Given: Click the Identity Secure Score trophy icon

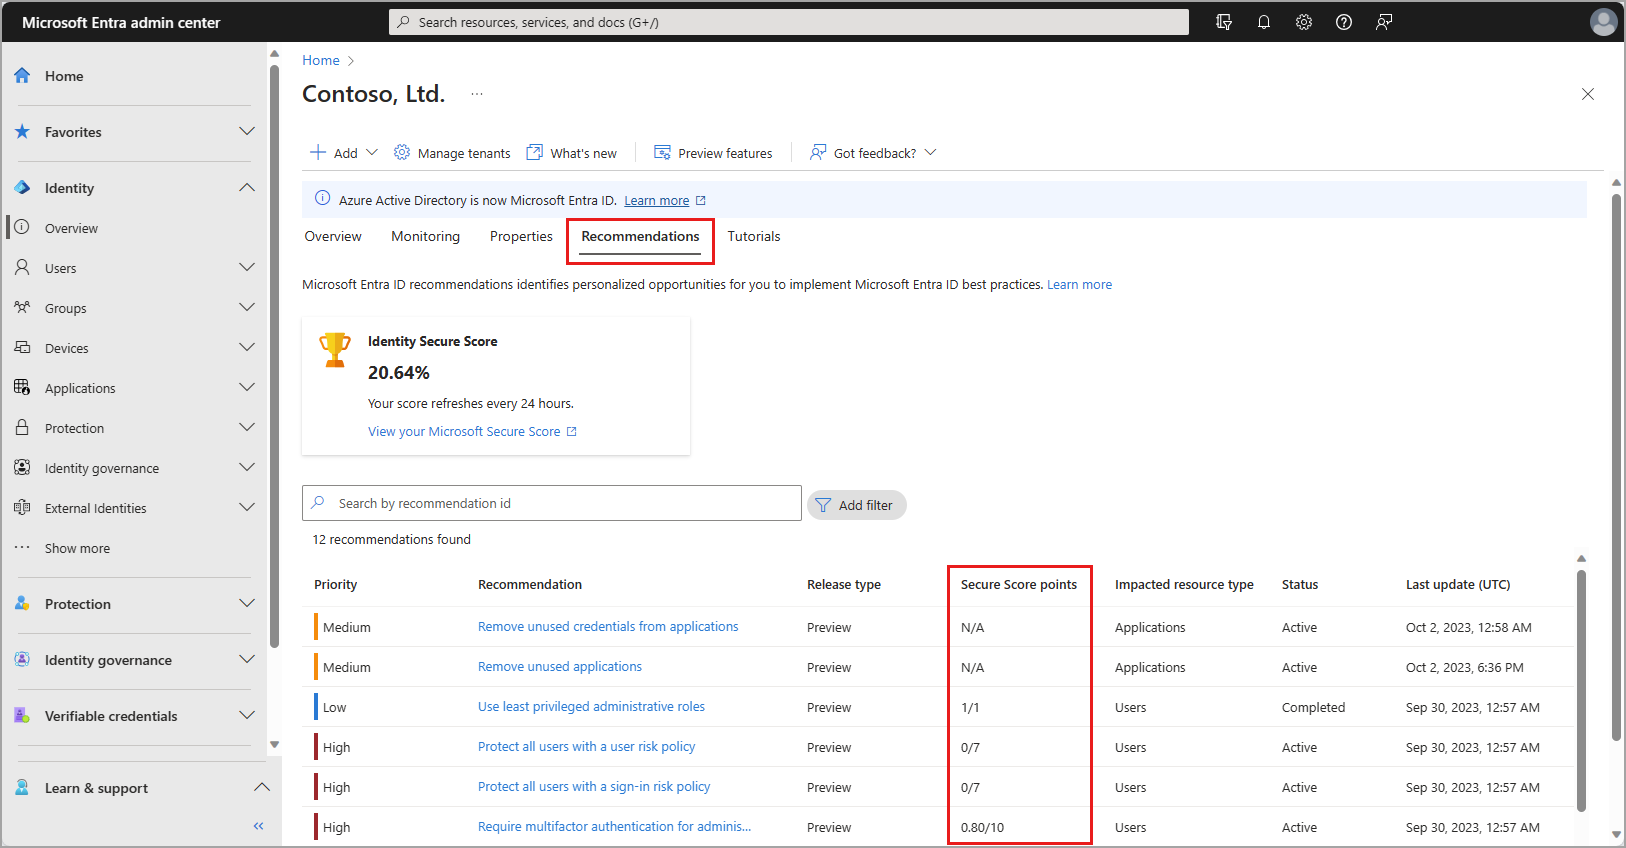Looking at the screenshot, I should pyautogui.click(x=335, y=350).
